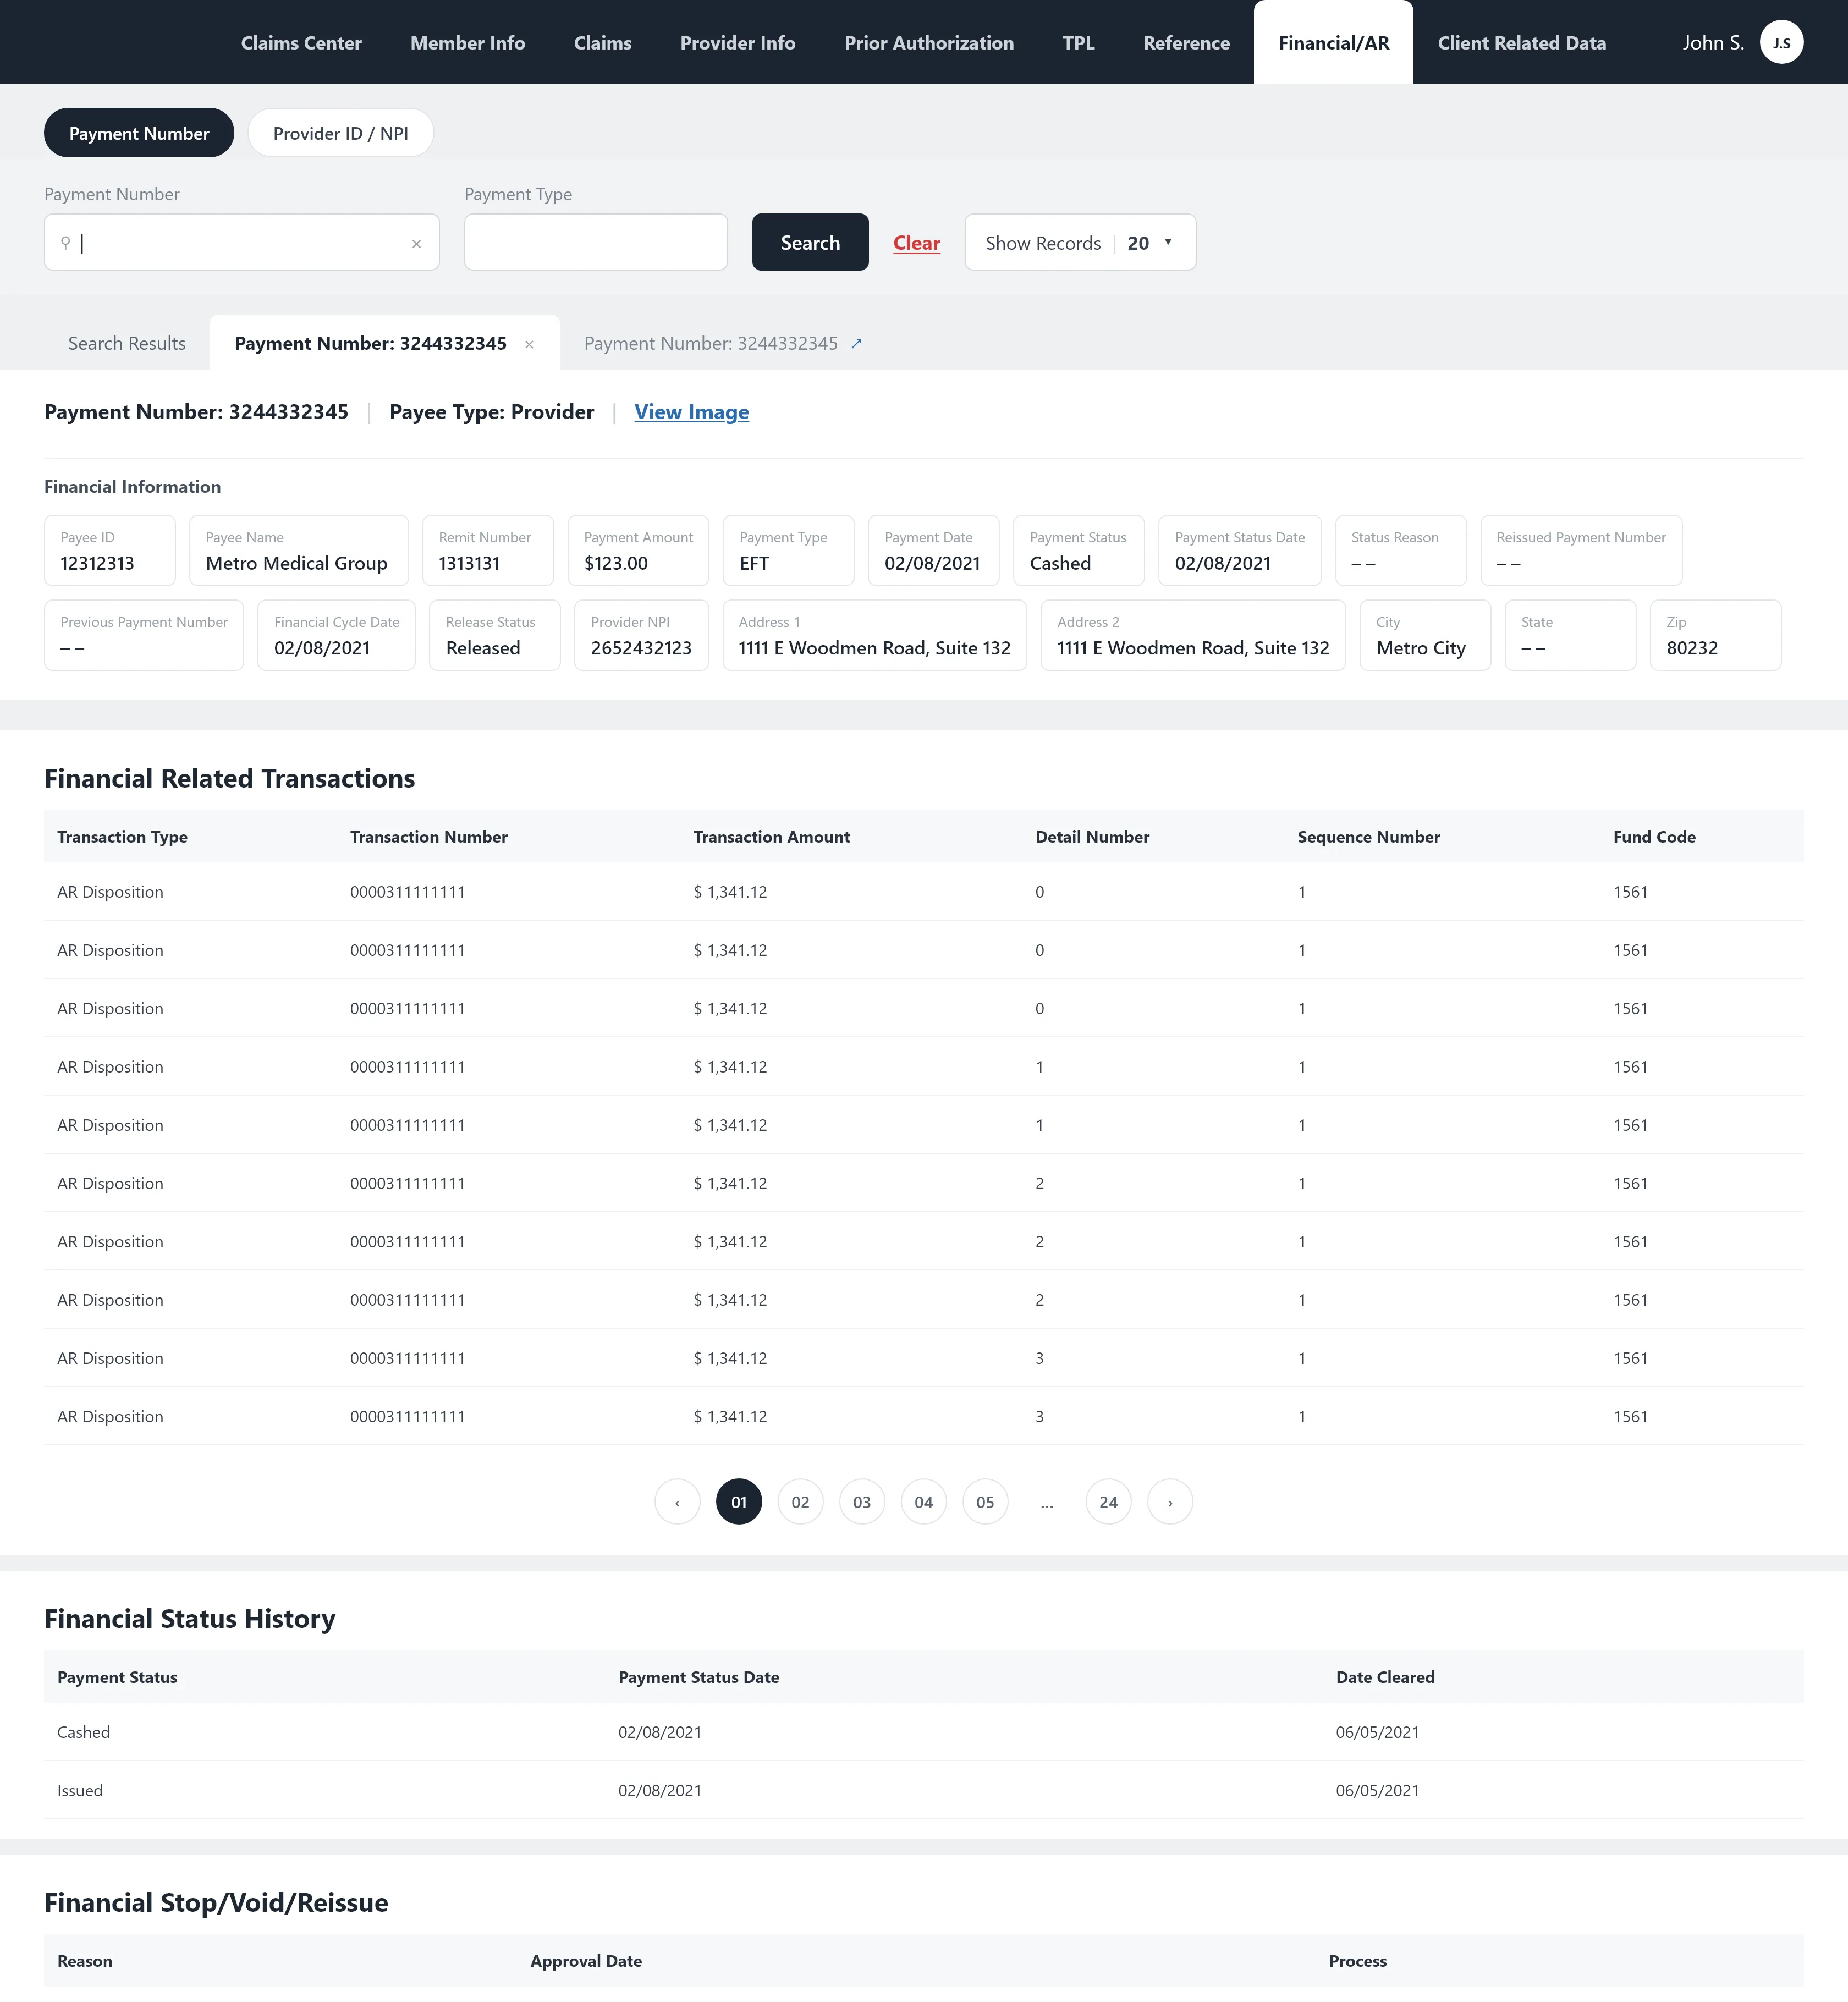Open the View Image link
Screen dimensions: 1848x2002
tap(691, 412)
